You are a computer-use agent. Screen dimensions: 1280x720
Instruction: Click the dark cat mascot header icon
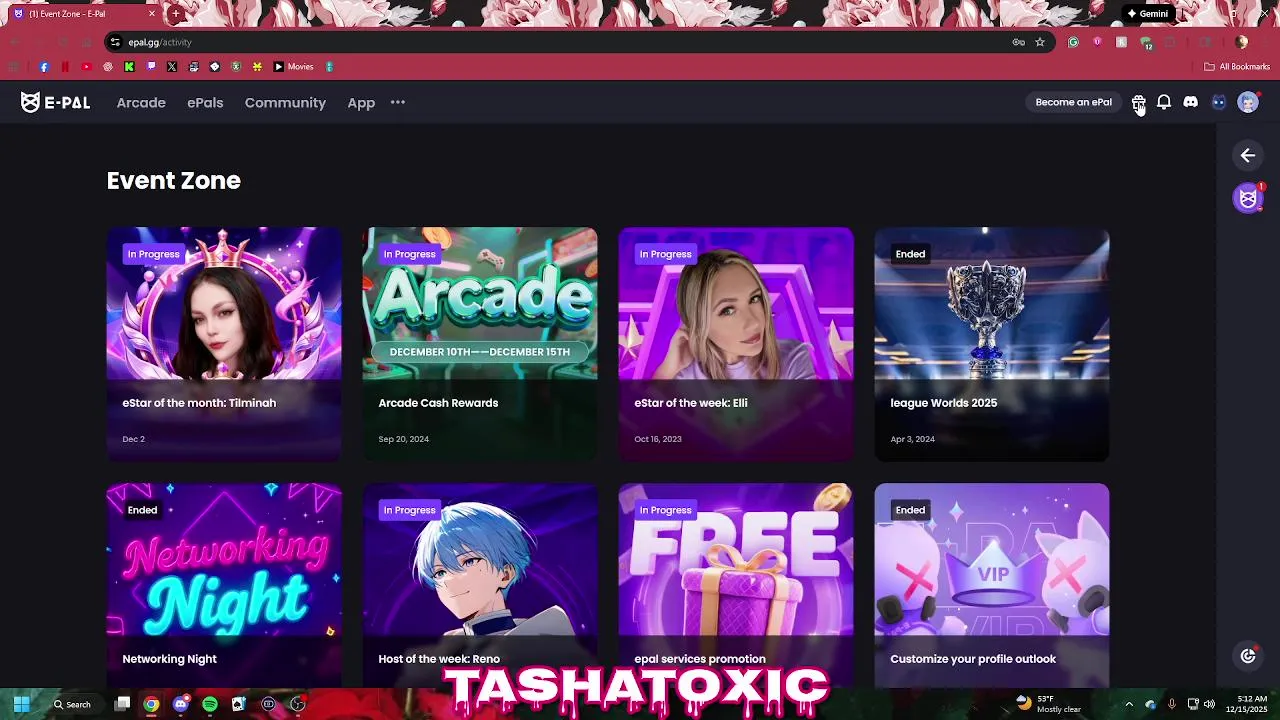1219,102
